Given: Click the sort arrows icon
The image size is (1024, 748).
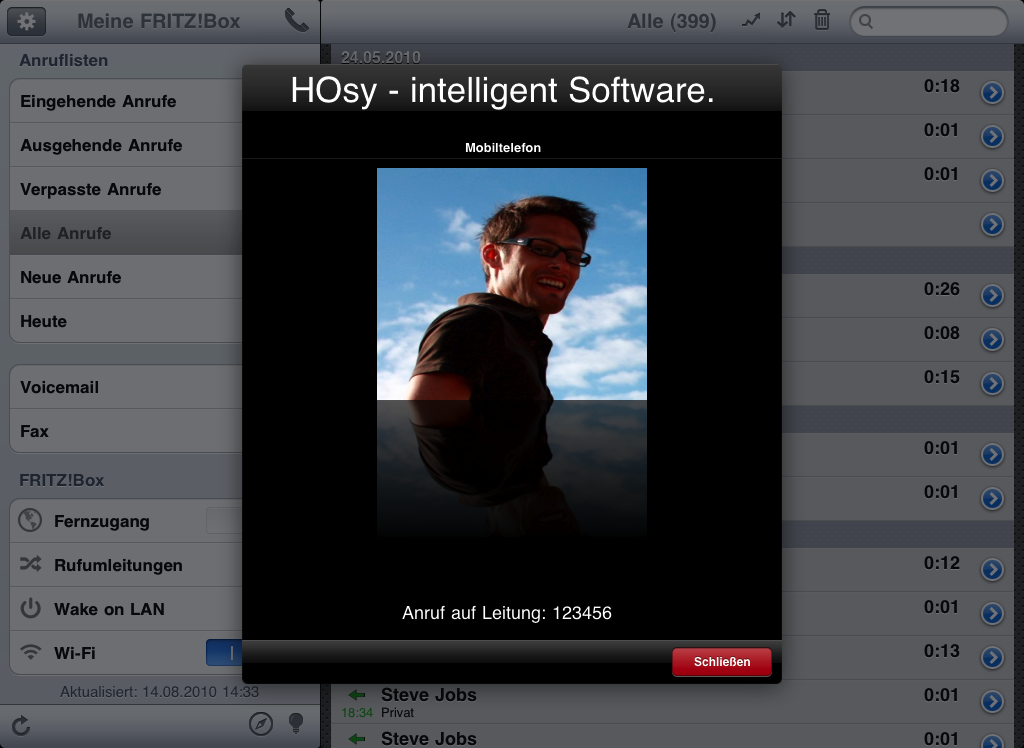Looking at the screenshot, I should click(x=787, y=20).
